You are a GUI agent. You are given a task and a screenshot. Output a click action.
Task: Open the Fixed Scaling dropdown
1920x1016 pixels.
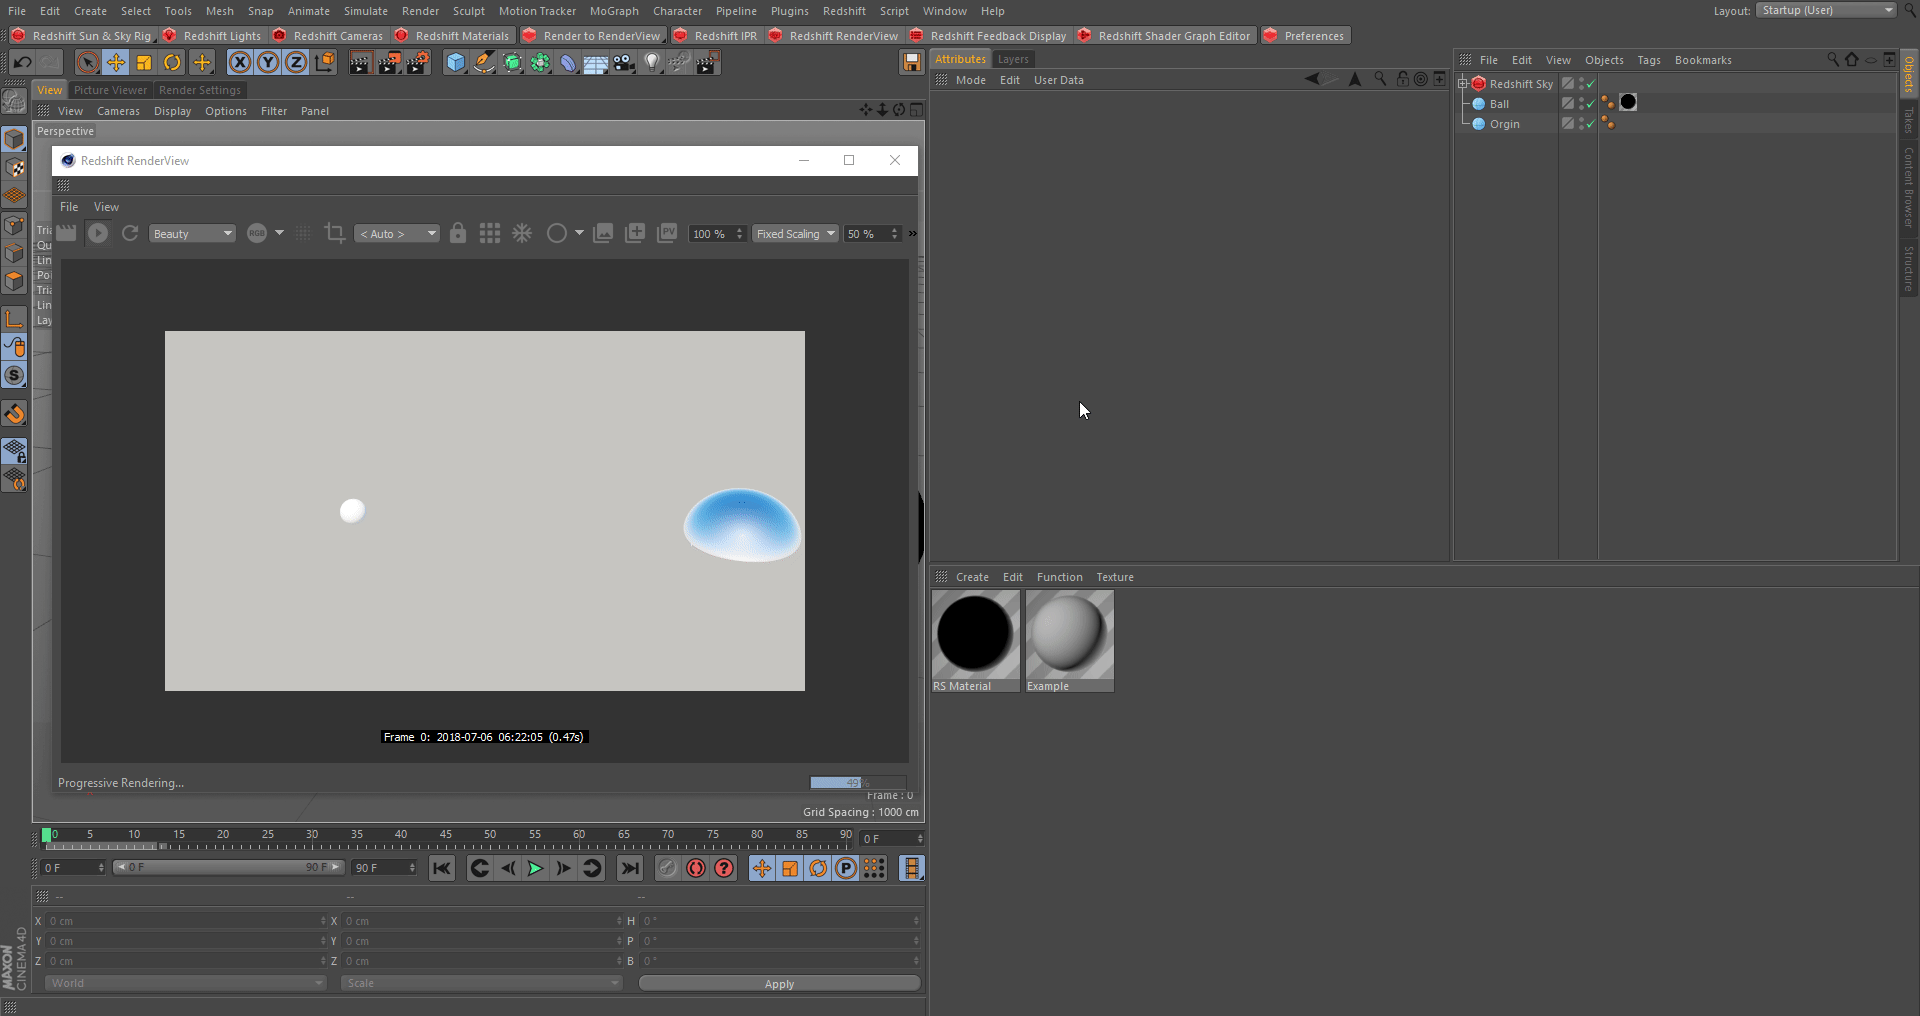coord(796,234)
